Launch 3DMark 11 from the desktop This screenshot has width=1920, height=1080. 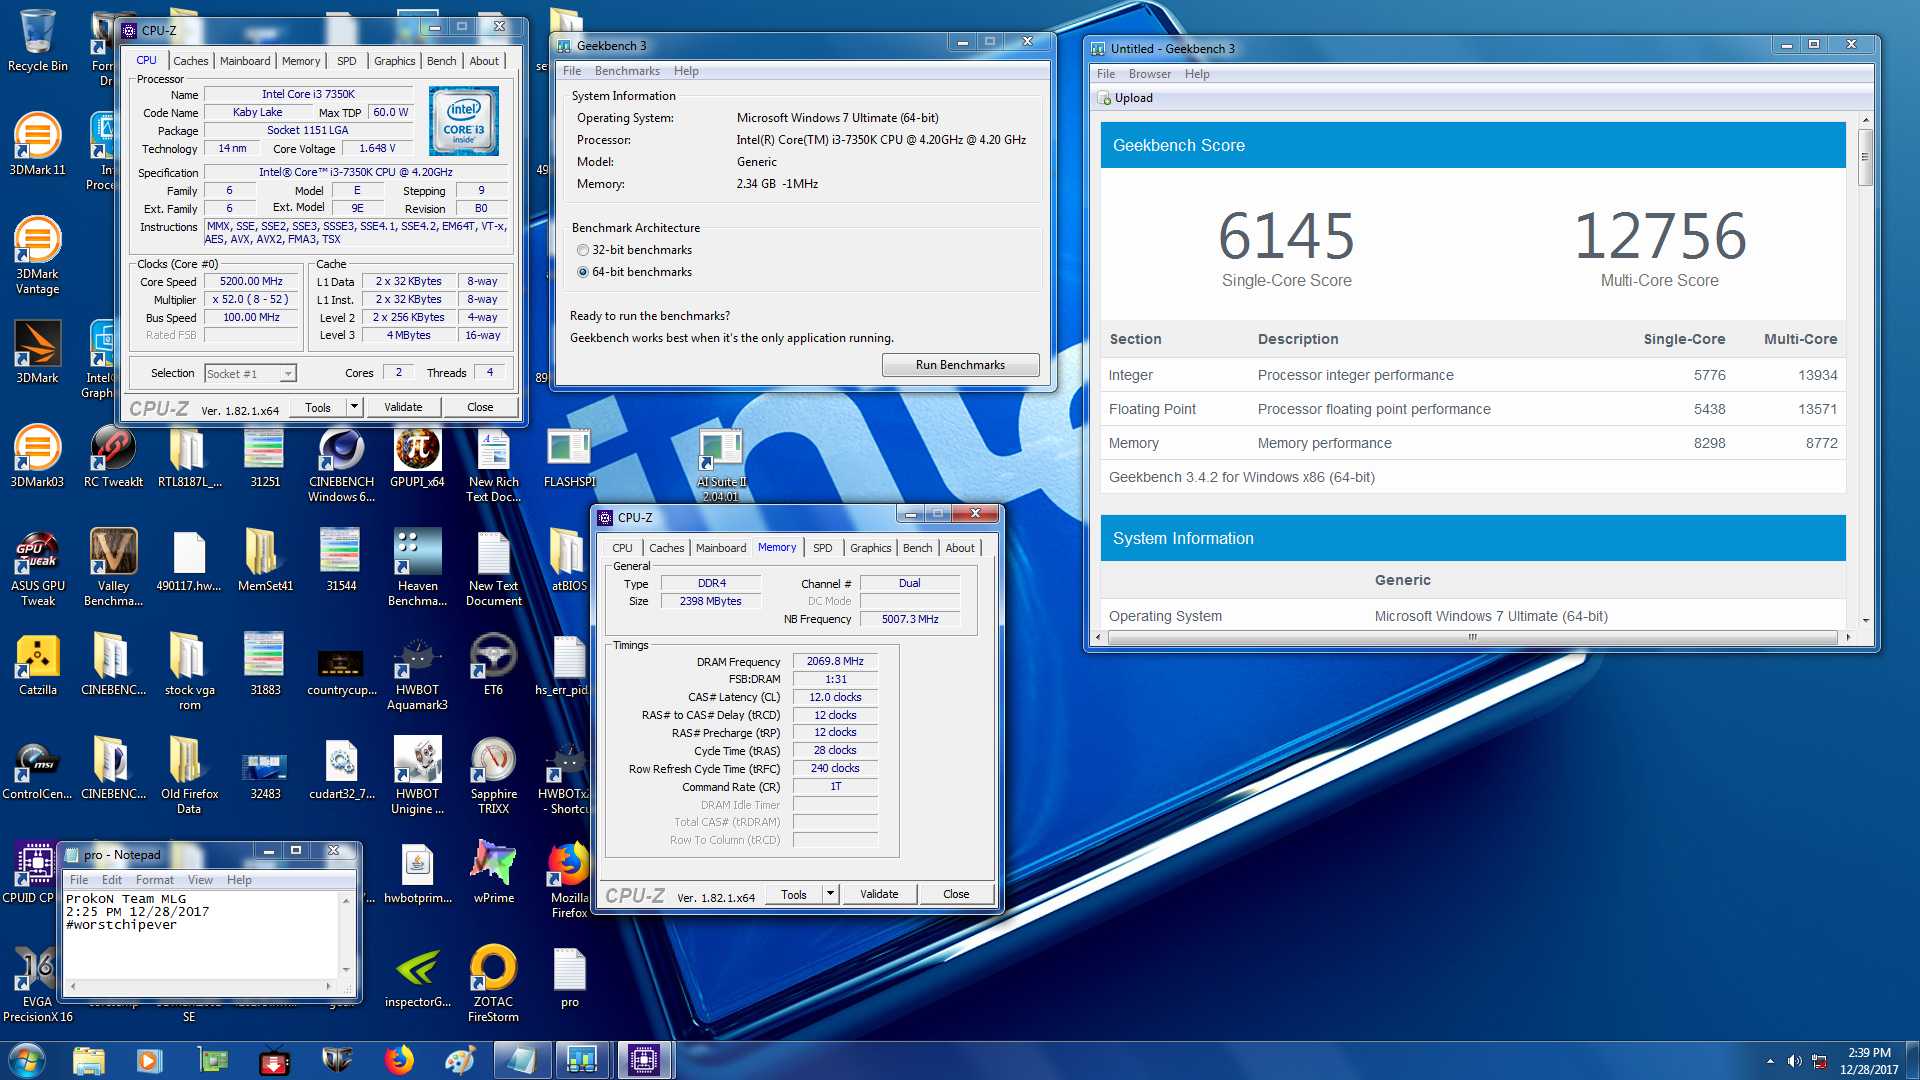[x=38, y=144]
